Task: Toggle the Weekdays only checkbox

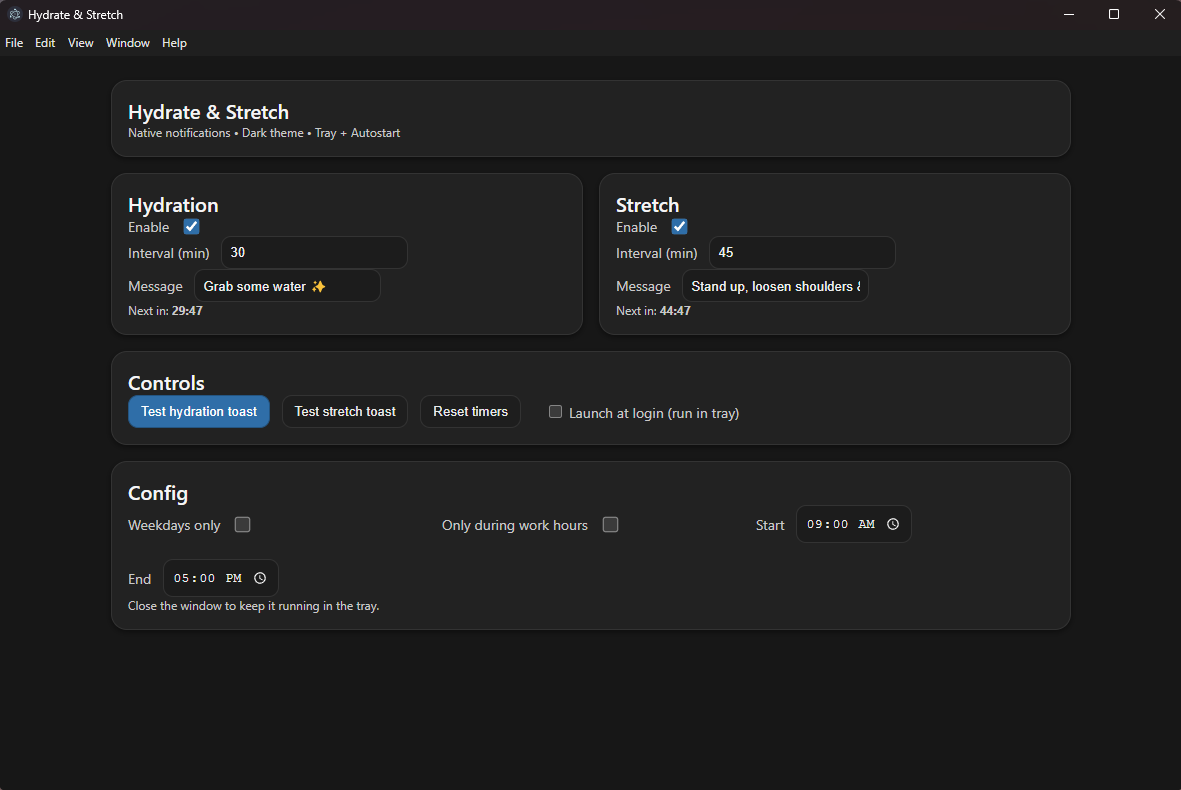Action: point(242,525)
